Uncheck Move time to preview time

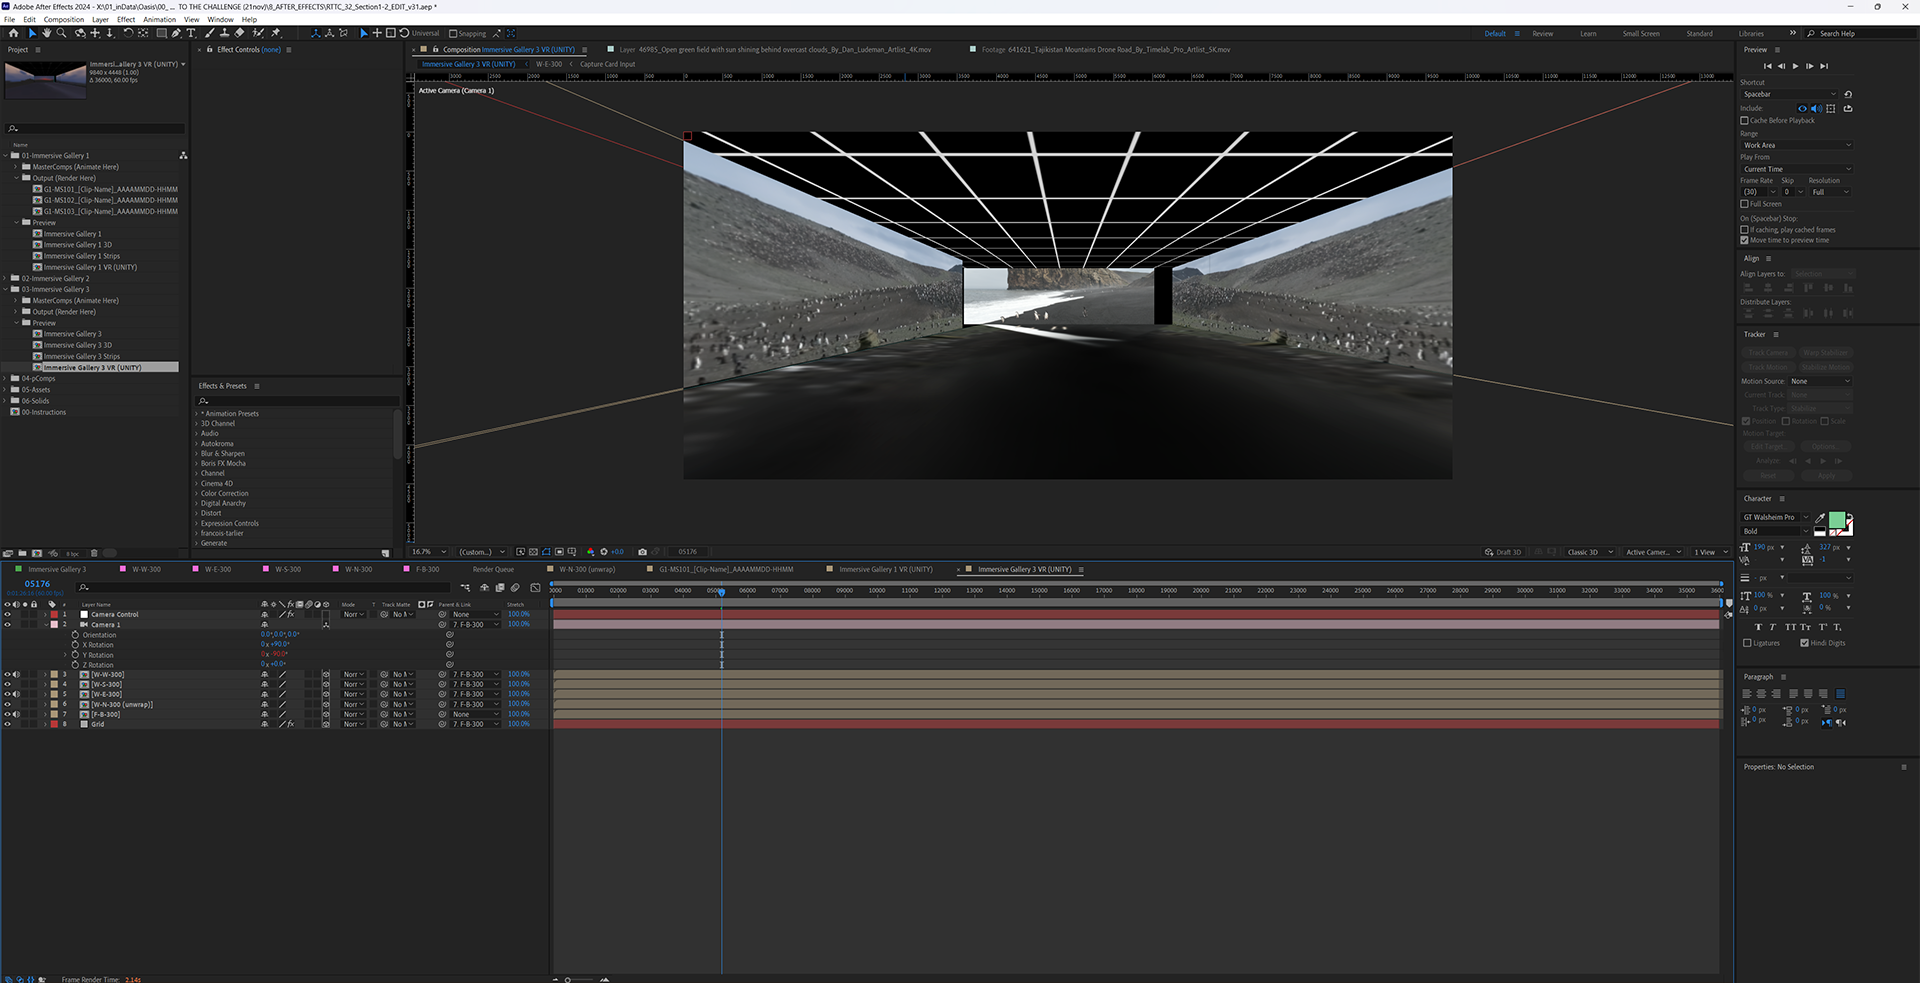[x=1745, y=240]
